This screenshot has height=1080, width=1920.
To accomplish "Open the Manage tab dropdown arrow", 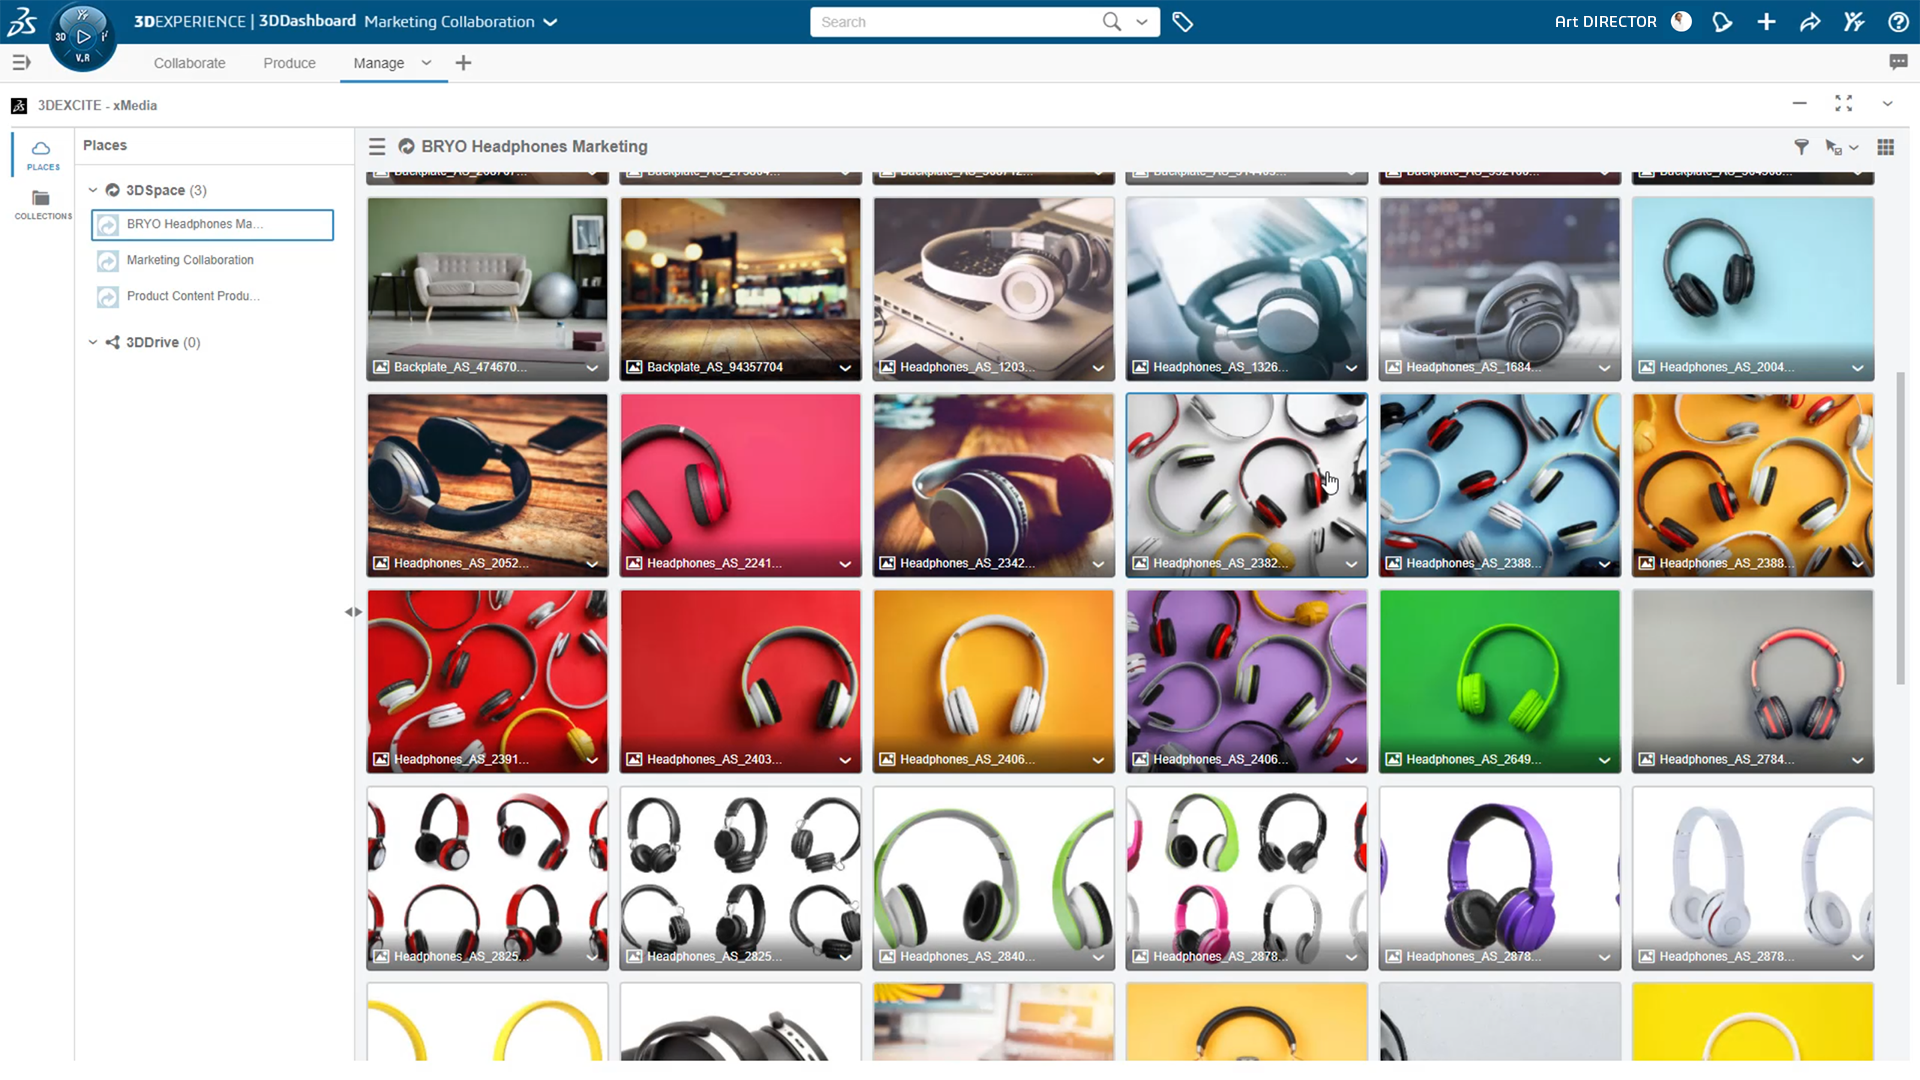I will coord(426,62).
